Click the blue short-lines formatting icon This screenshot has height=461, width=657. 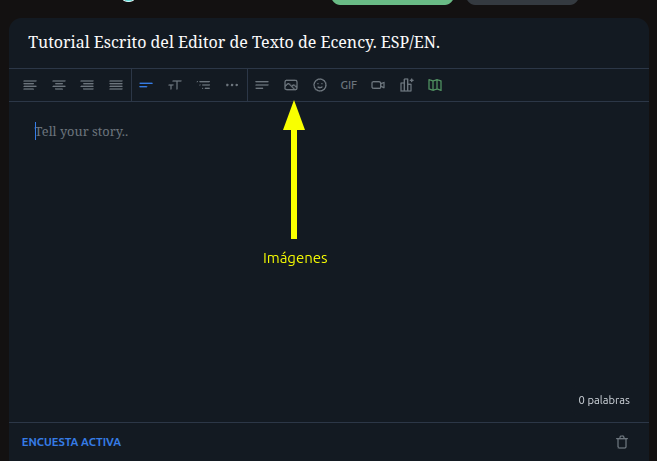click(x=146, y=85)
